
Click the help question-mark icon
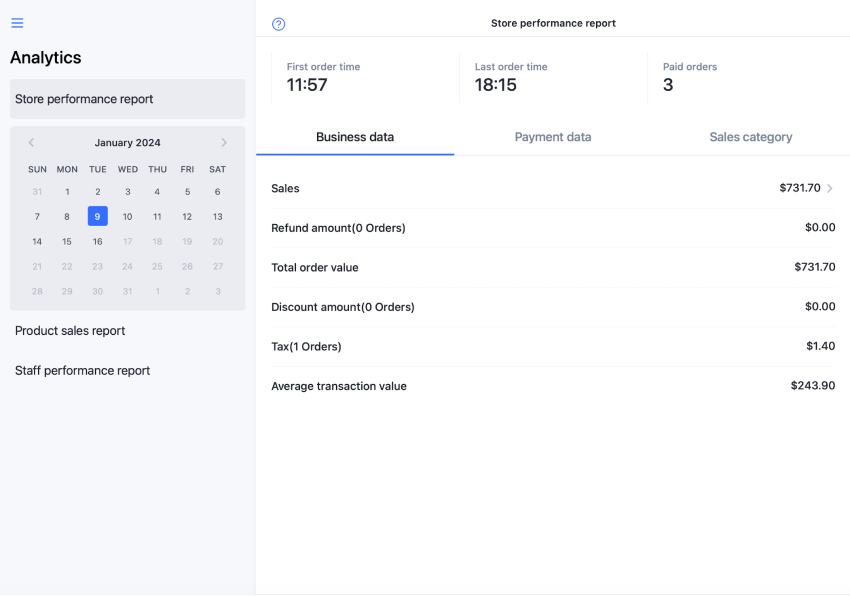click(x=277, y=23)
